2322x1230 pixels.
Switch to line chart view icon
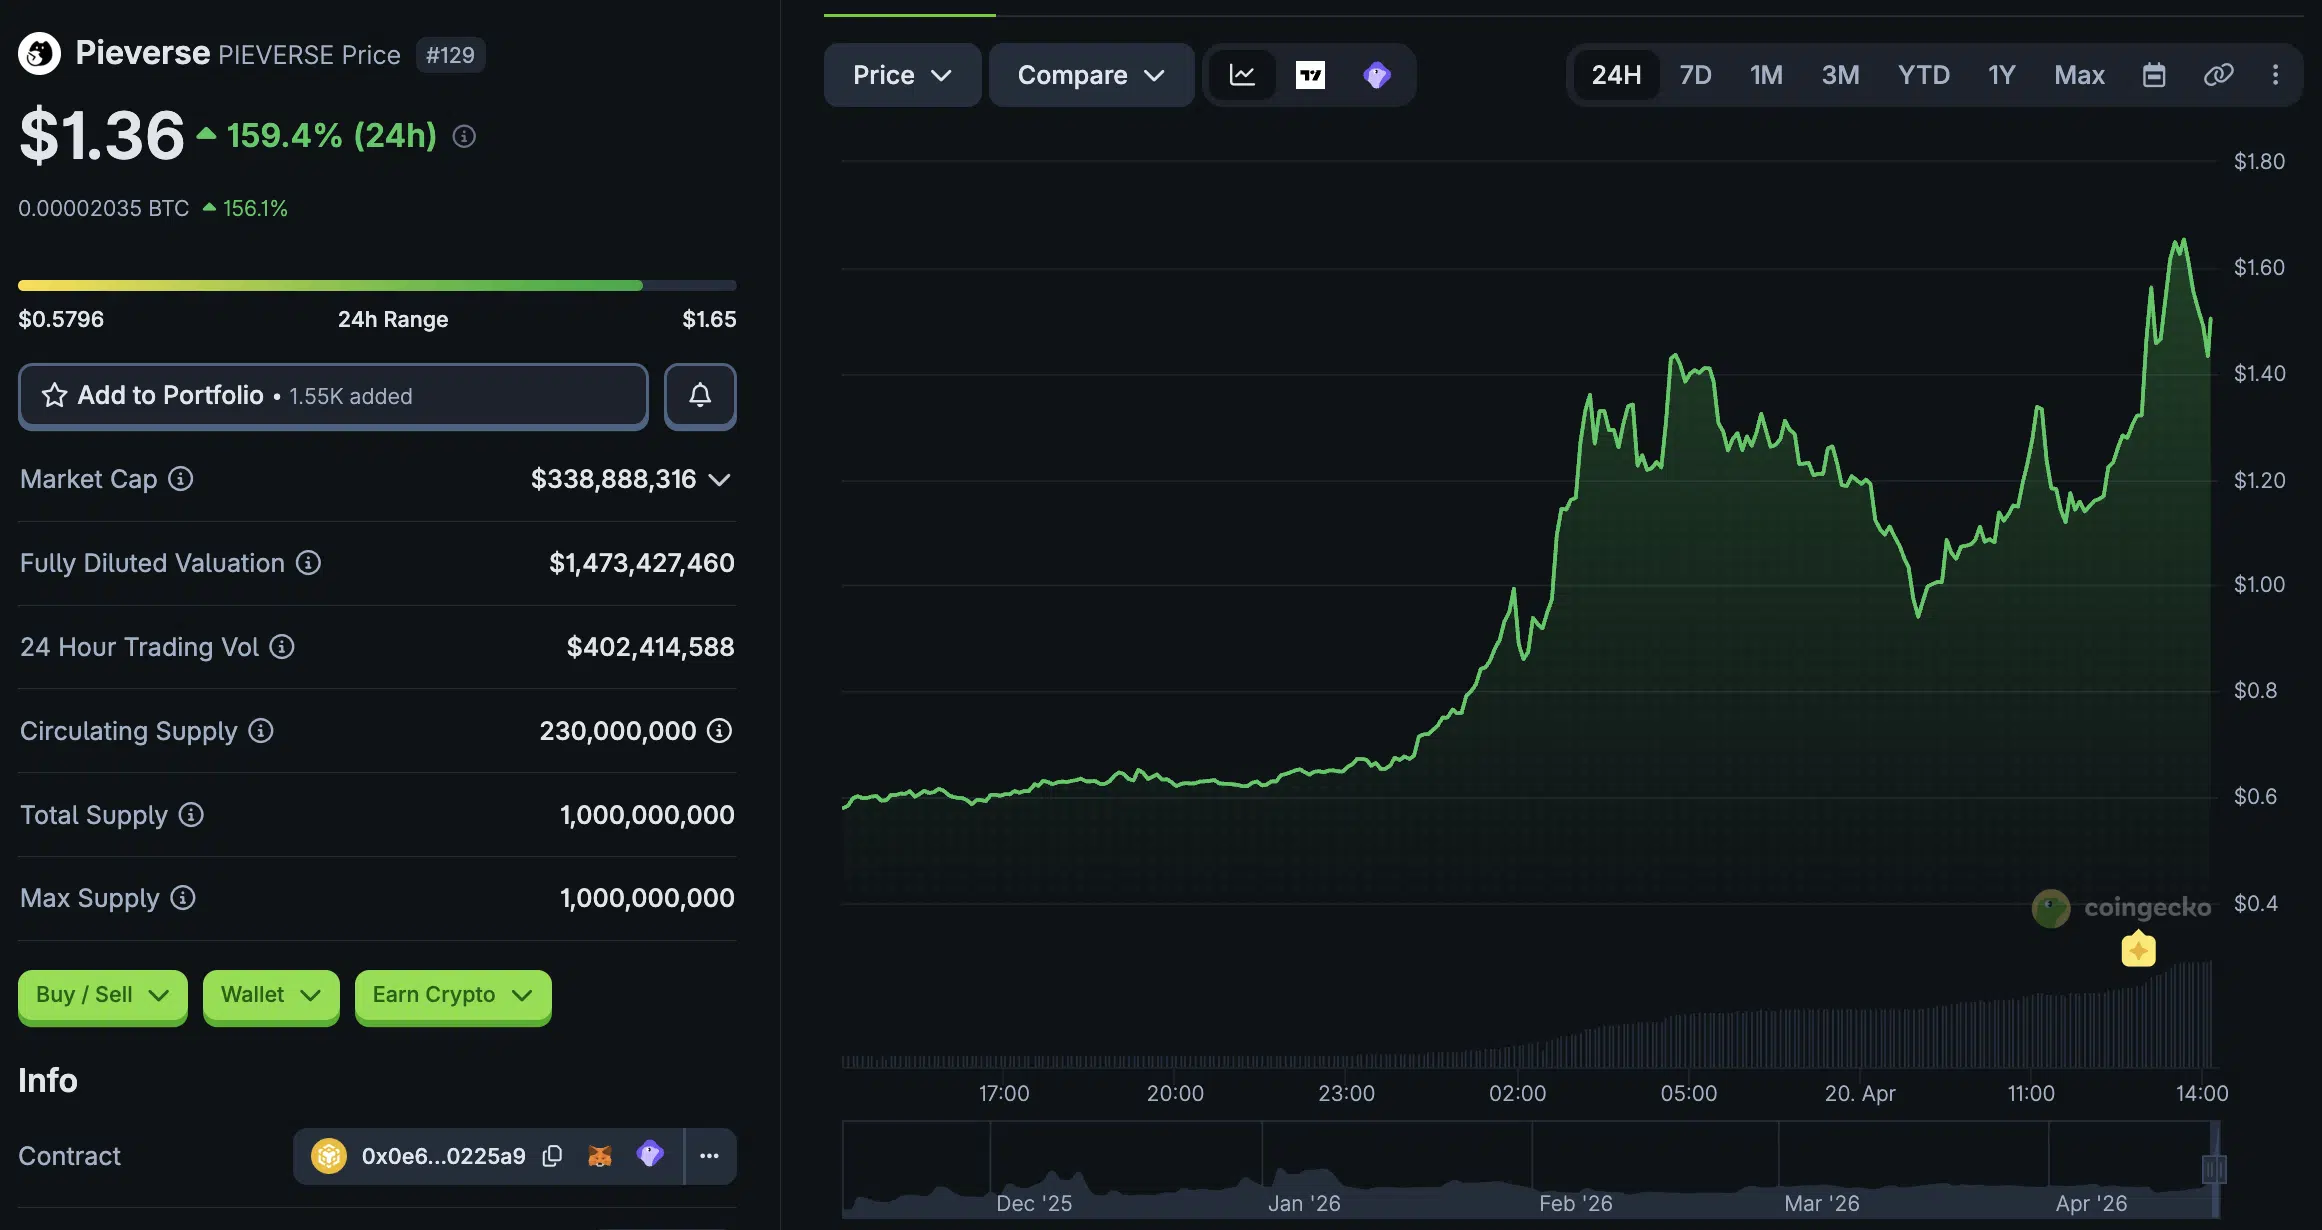tap(1242, 75)
